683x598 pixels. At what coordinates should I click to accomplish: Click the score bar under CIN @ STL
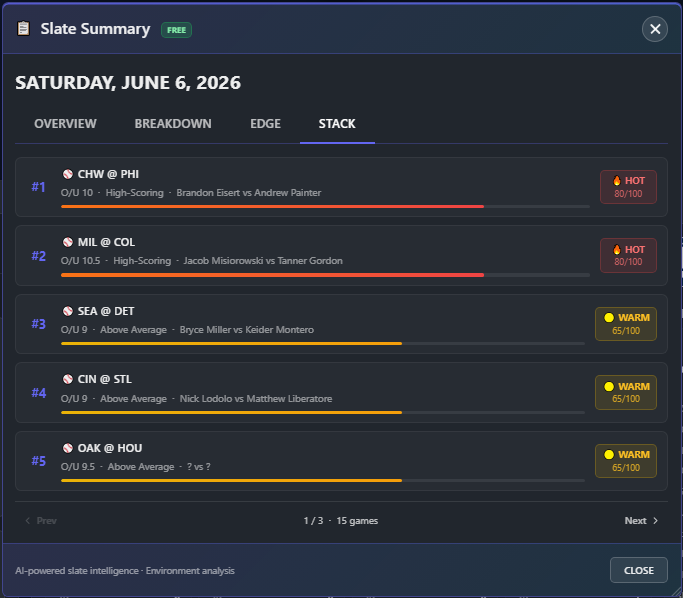323,412
